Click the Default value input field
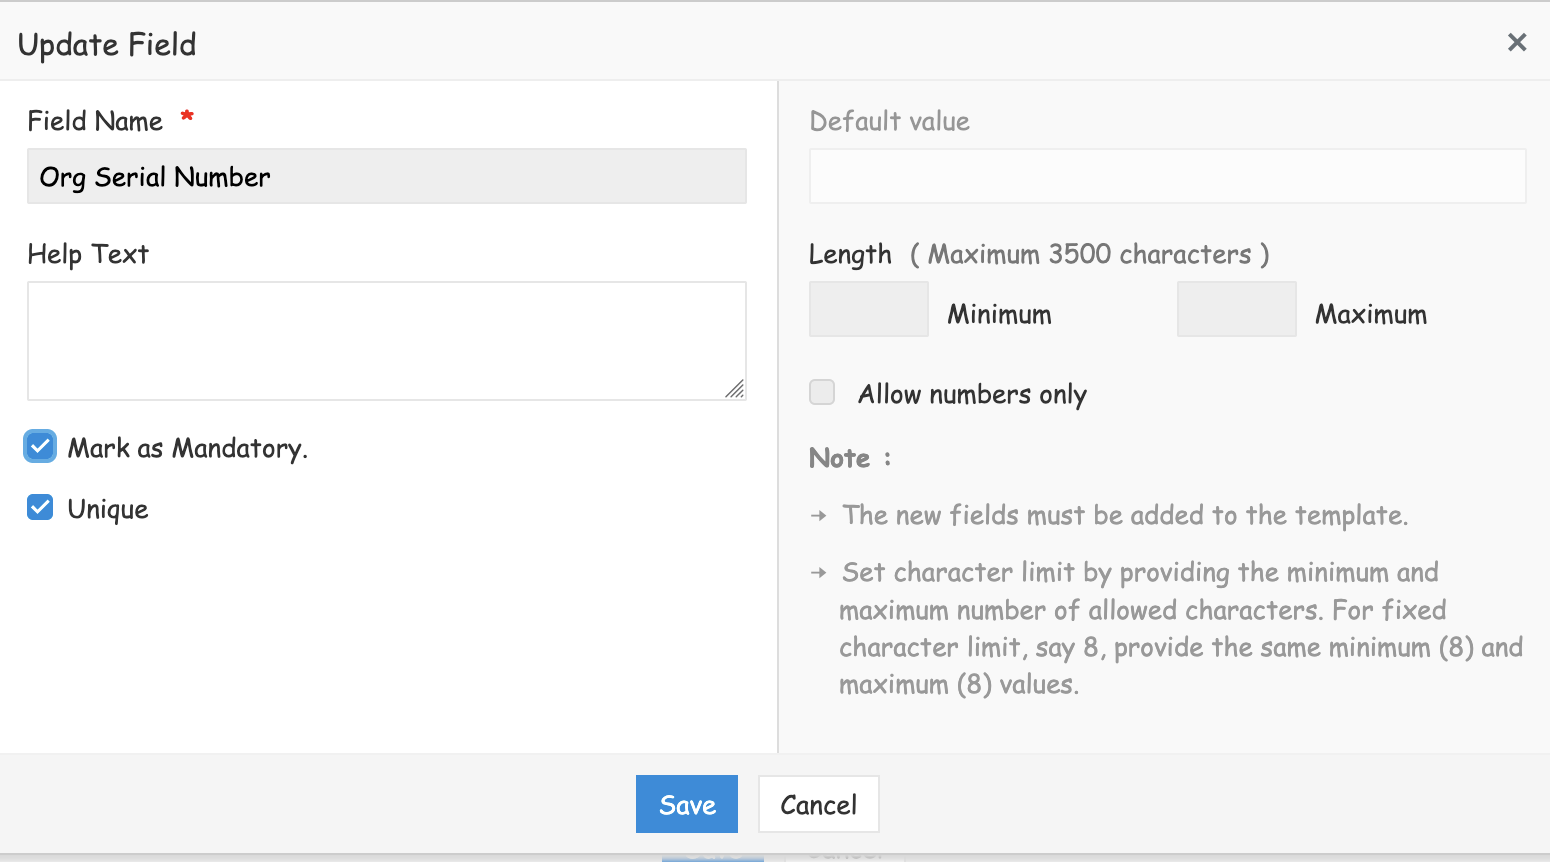 1167,176
